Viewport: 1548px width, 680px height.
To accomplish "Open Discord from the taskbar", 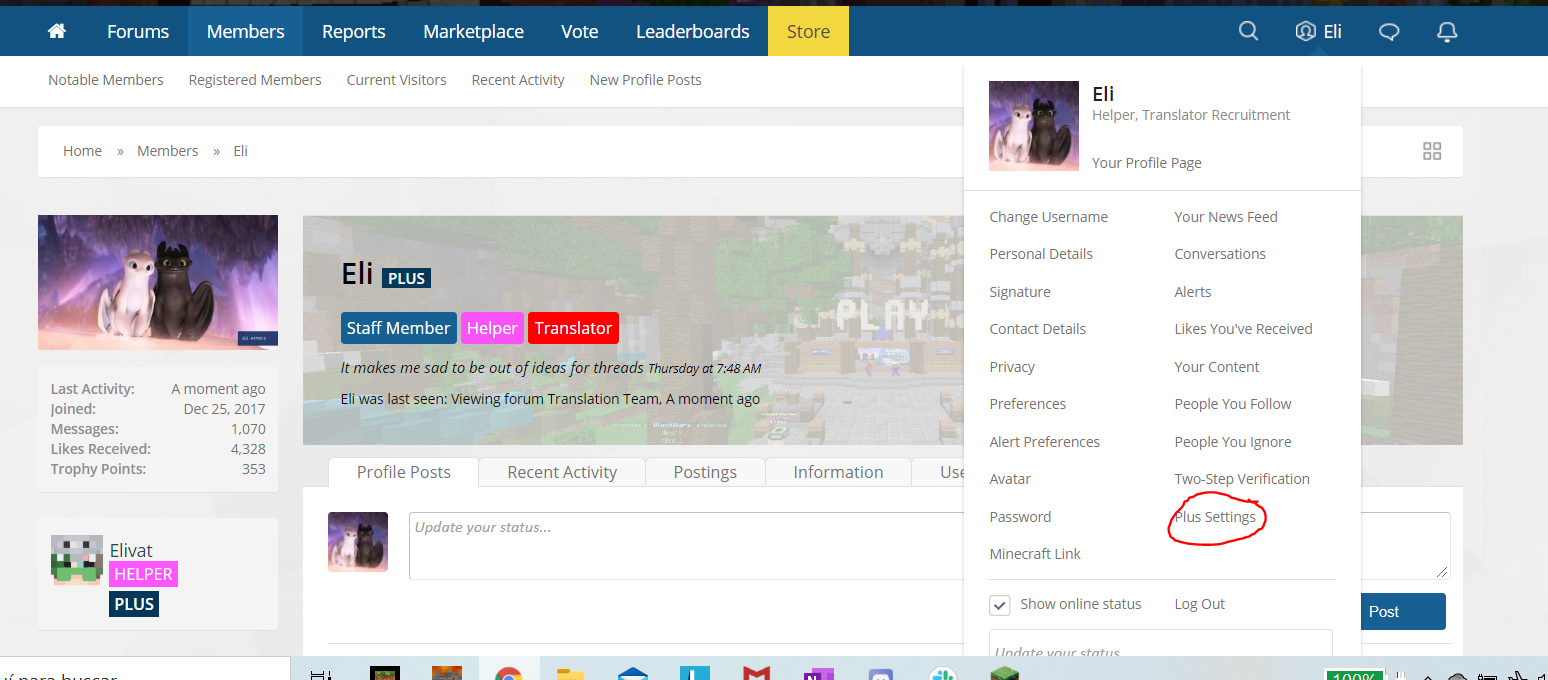I will [x=881, y=673].
